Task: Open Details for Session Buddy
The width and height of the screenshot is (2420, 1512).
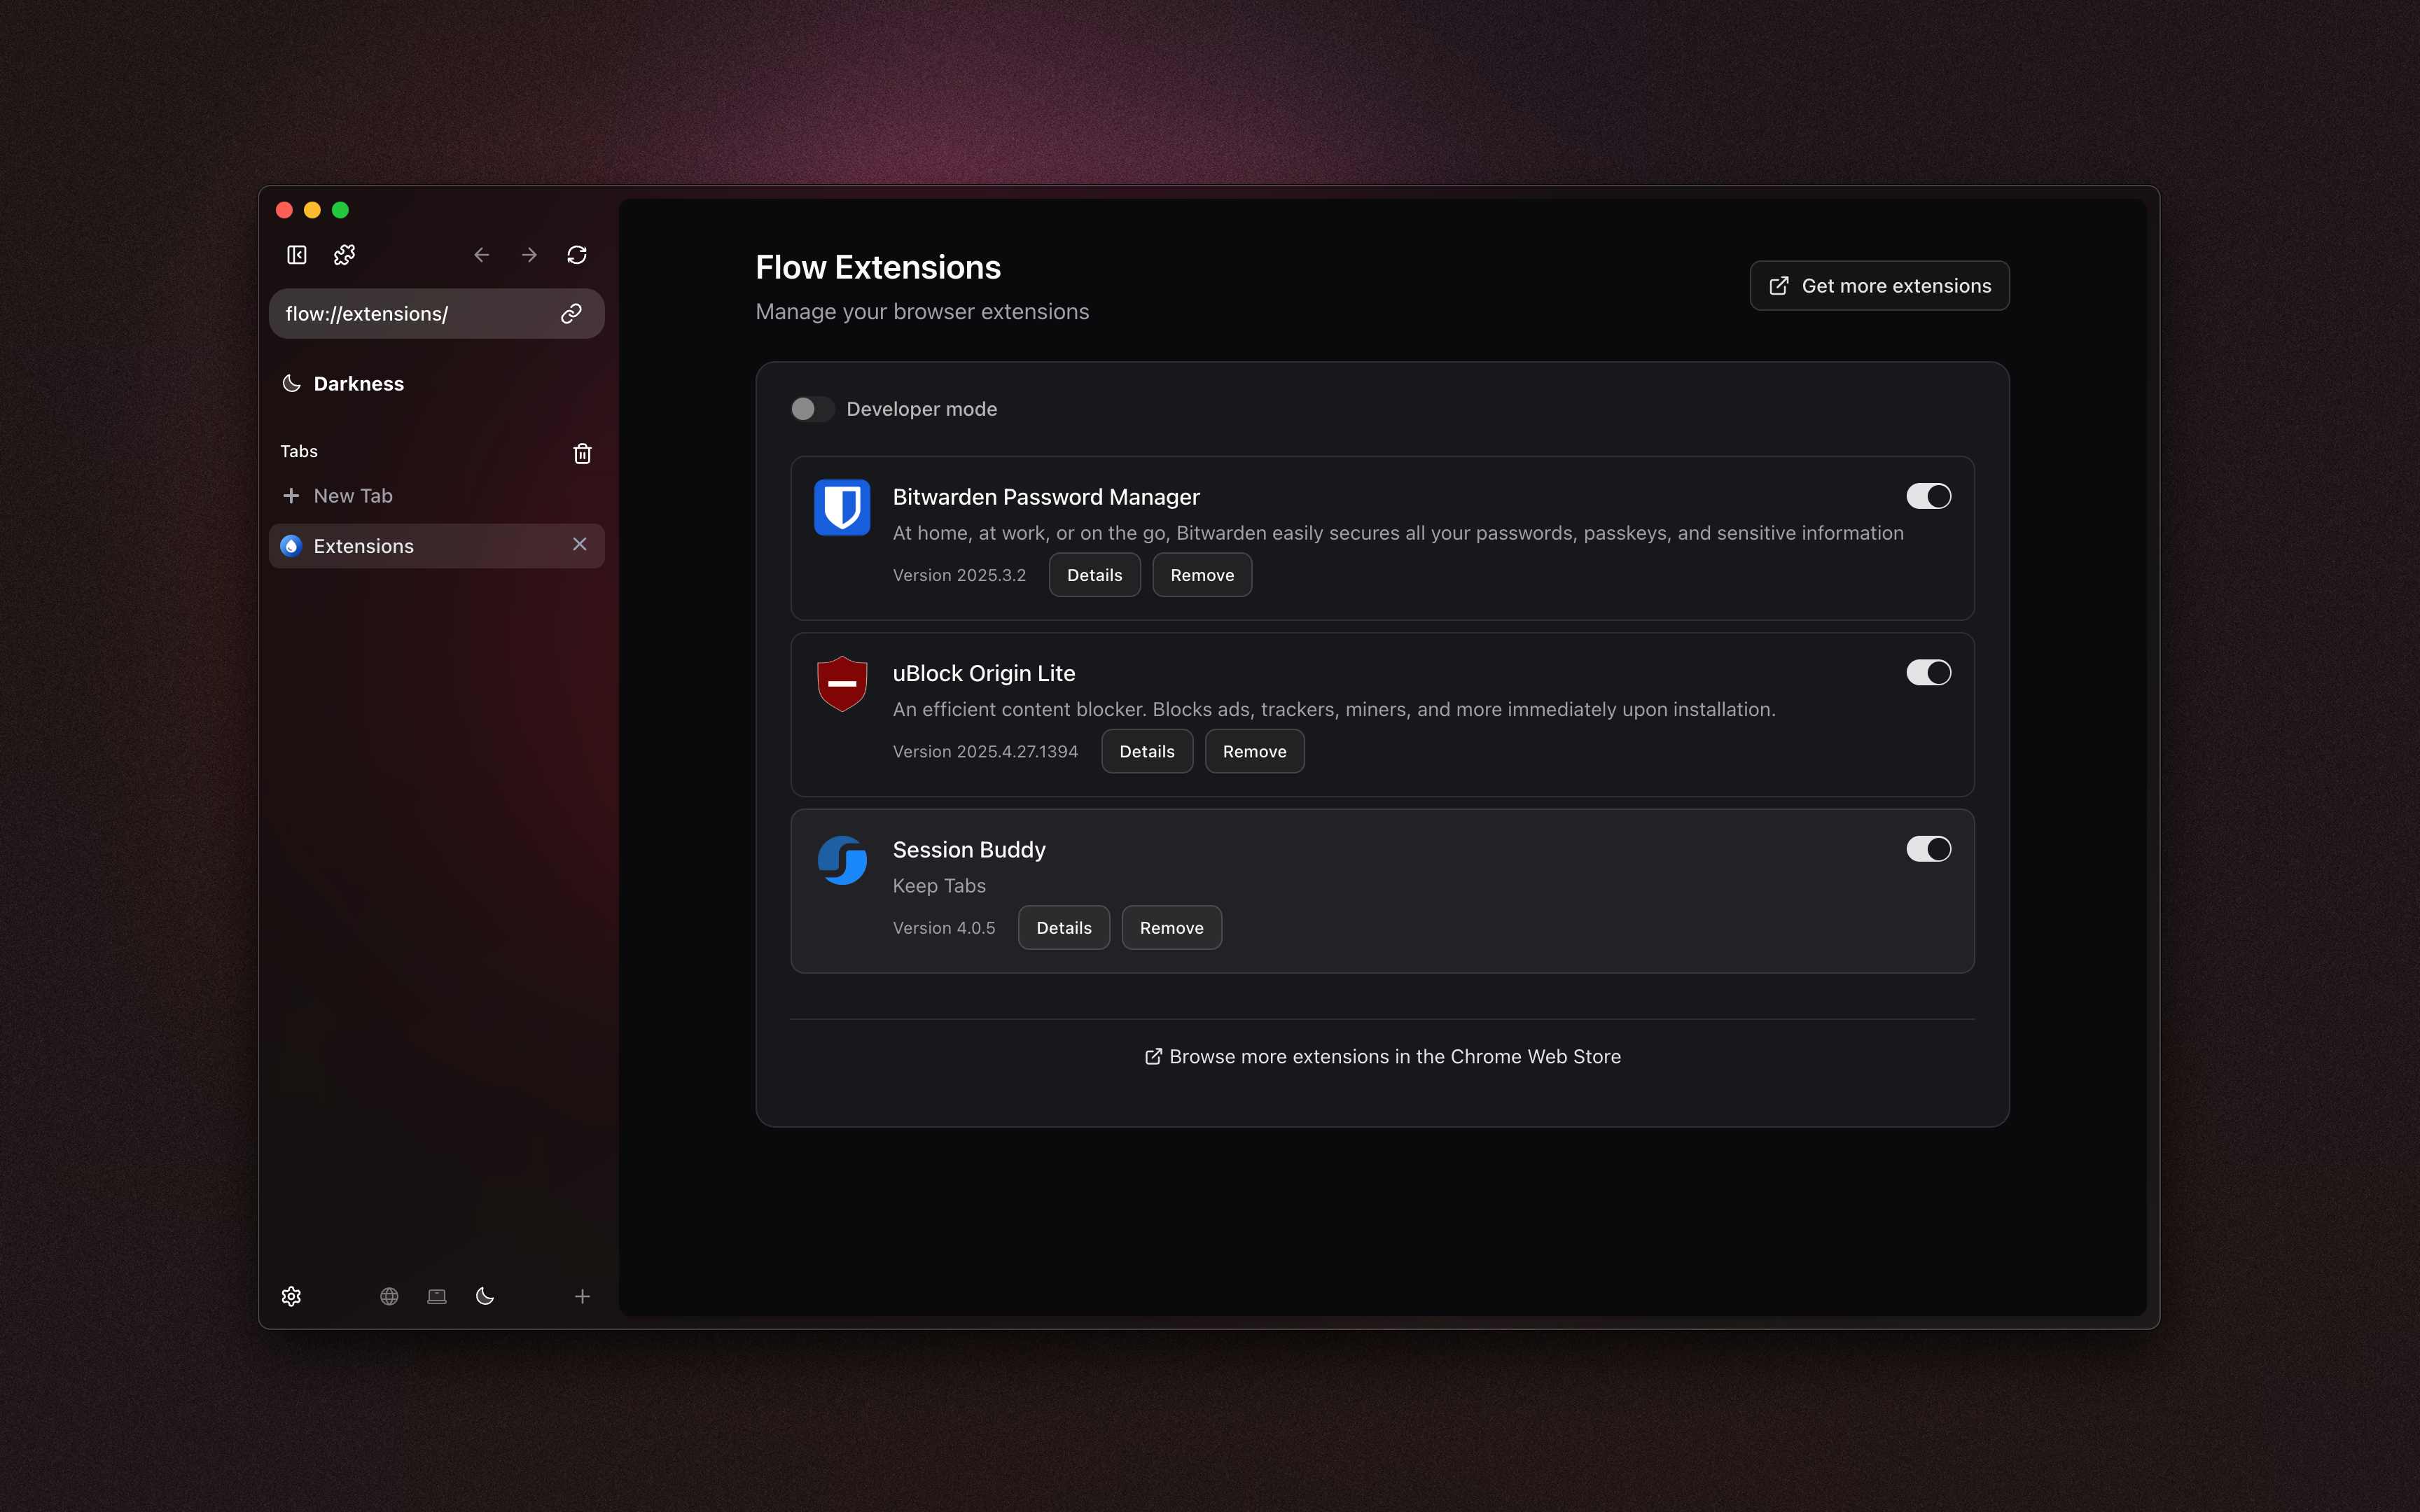Action: [x=1064, y=928]
